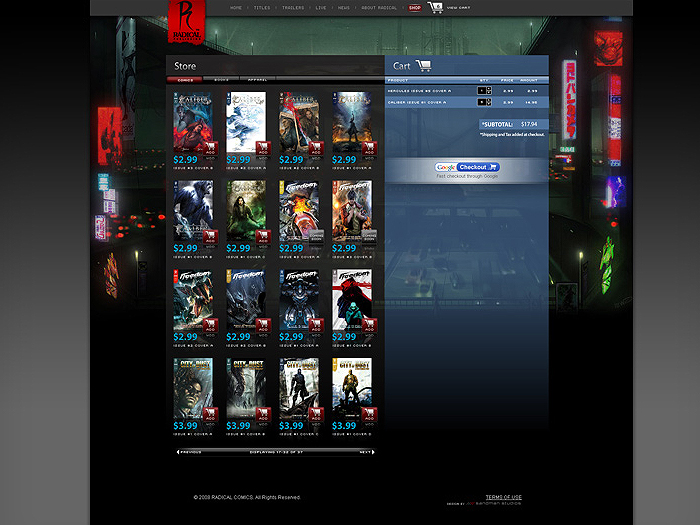700x525 pixels.
Task: Decrease quantity for Caliber issue cart row
Action: point(489,104)
